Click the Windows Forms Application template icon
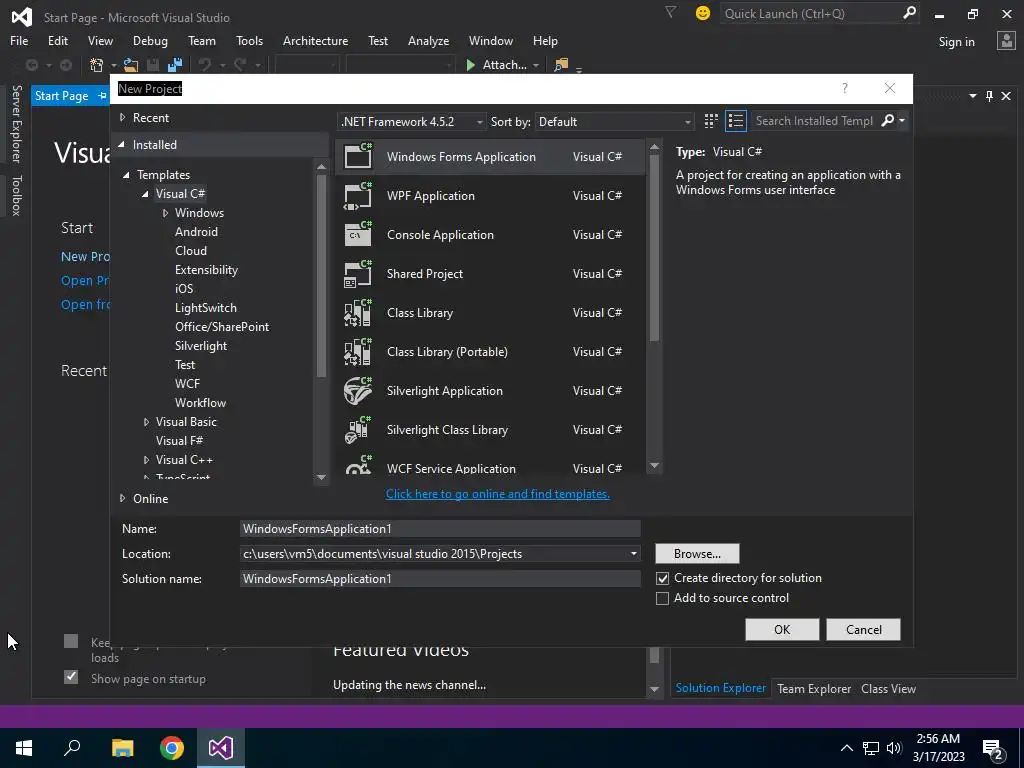Screen dimensions: 1024x768 (x=358, y=156)
